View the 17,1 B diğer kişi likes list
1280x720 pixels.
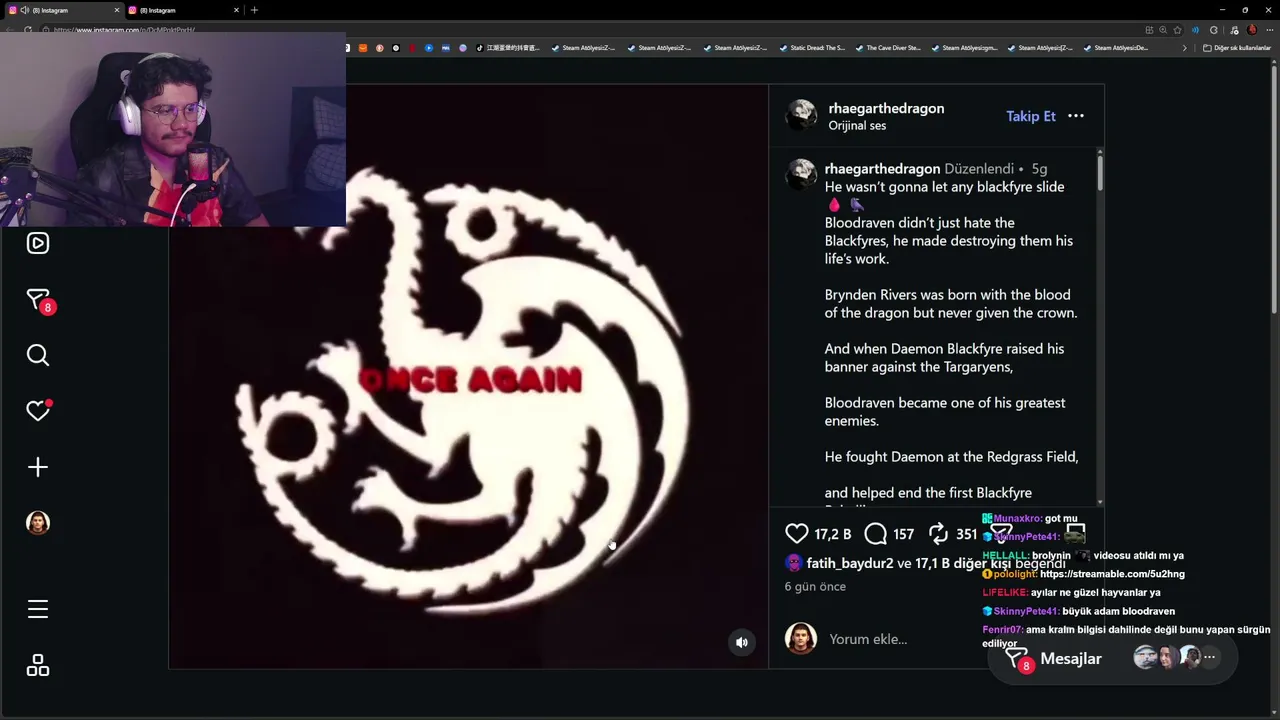[963, 563]
